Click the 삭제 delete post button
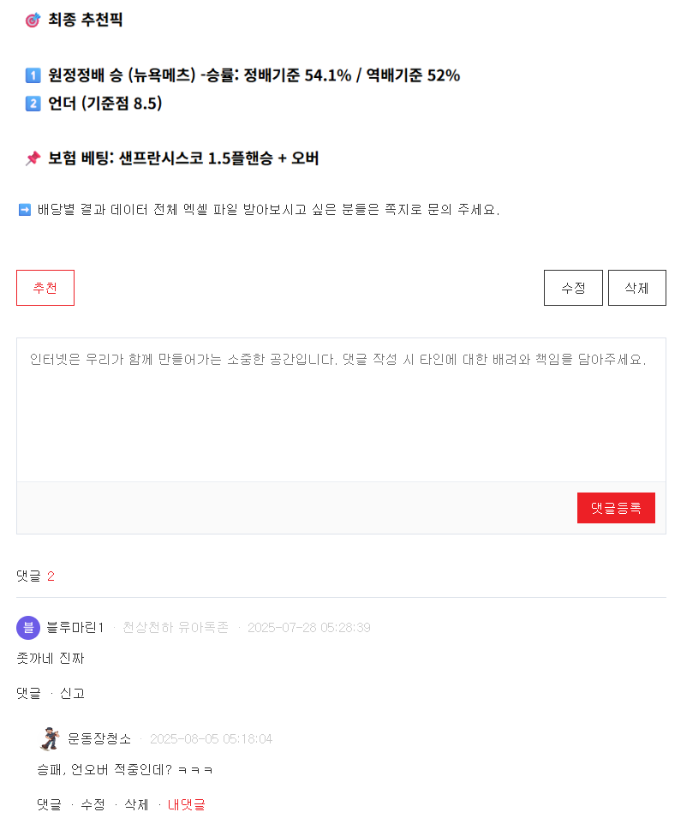This screenshot has height=830, width=673. coord(636,288)
